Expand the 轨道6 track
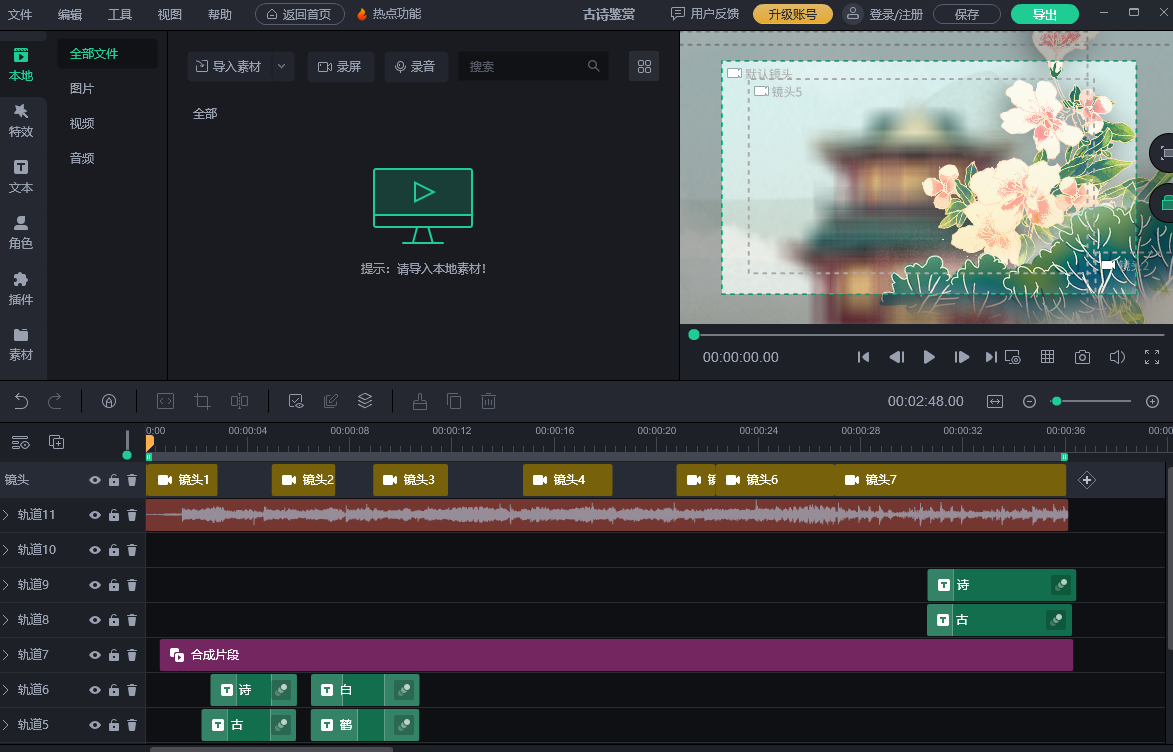 6,690
